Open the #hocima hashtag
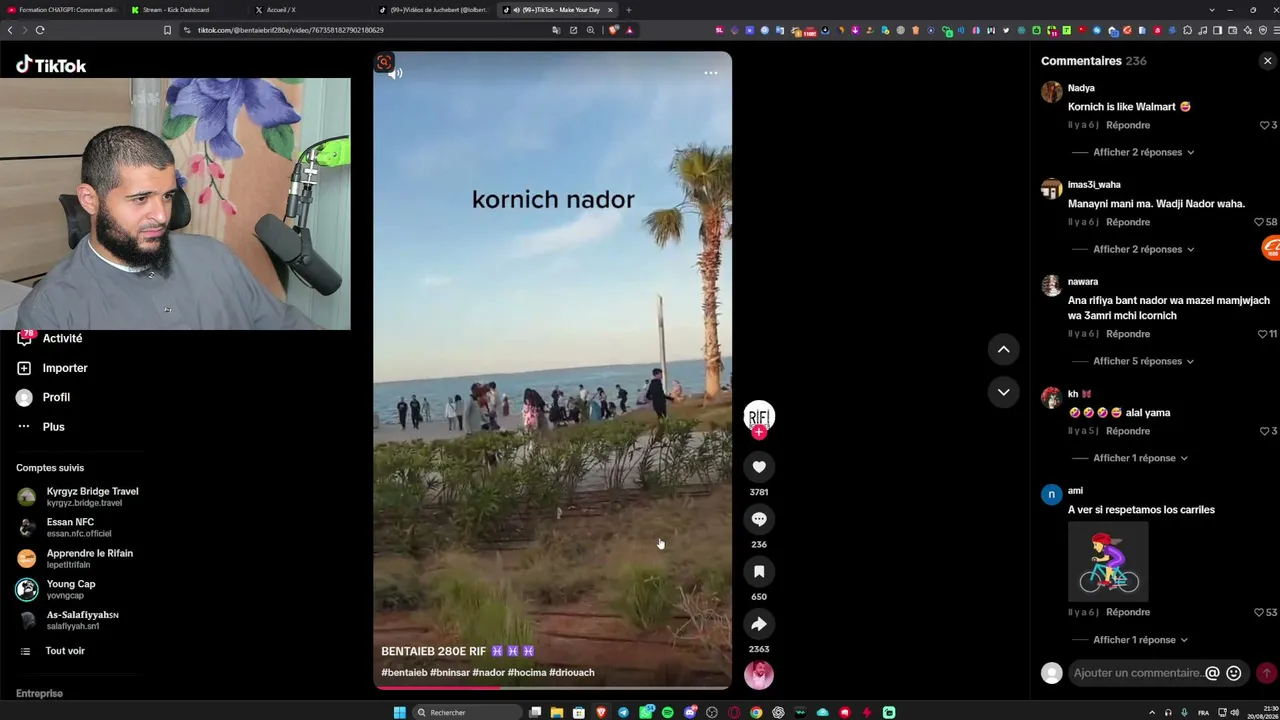The height and width of the screenshot is (720, 1280). coord(527,673)
